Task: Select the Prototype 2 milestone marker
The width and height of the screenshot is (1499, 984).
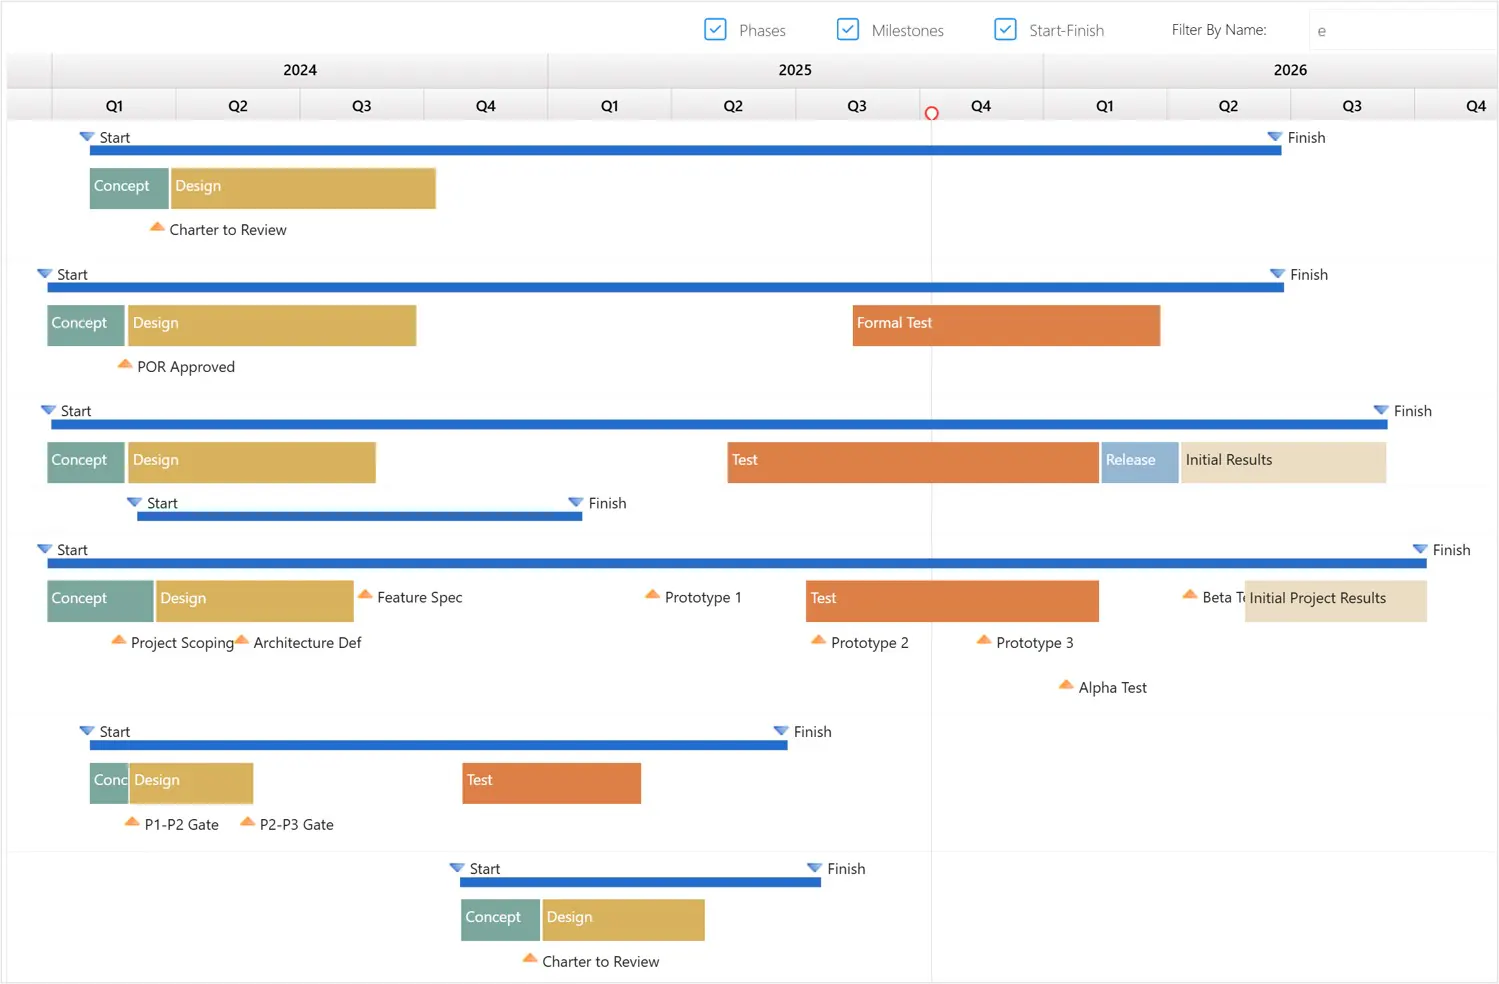Action: tap(818, 639)
